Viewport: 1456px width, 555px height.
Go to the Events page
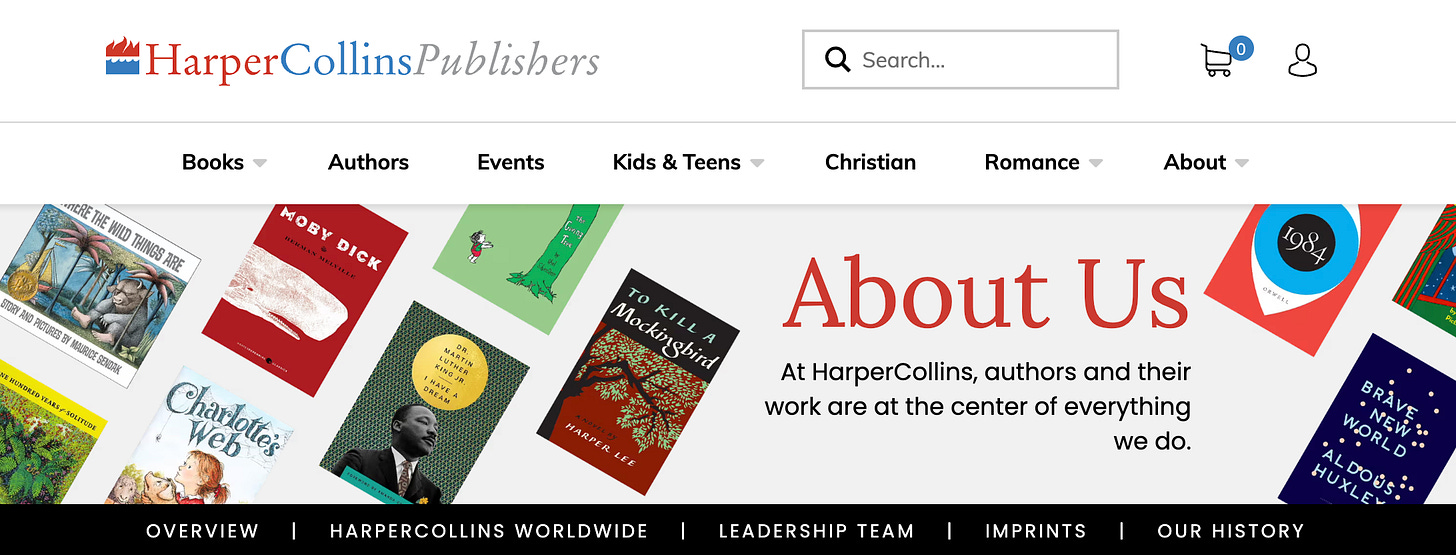[511, 162]
